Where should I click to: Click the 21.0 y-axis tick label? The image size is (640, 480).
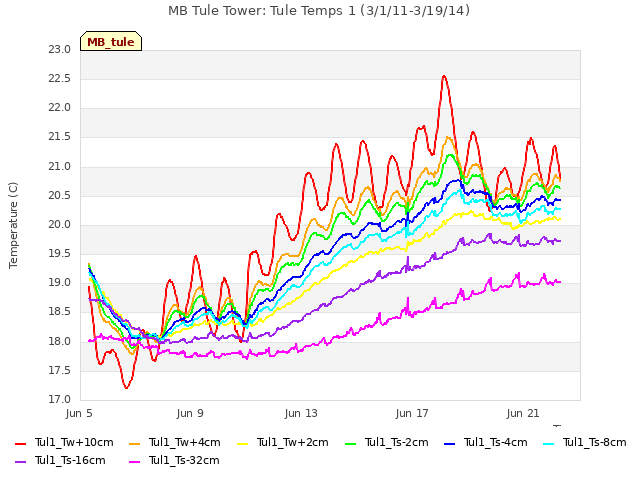(60, 167)
